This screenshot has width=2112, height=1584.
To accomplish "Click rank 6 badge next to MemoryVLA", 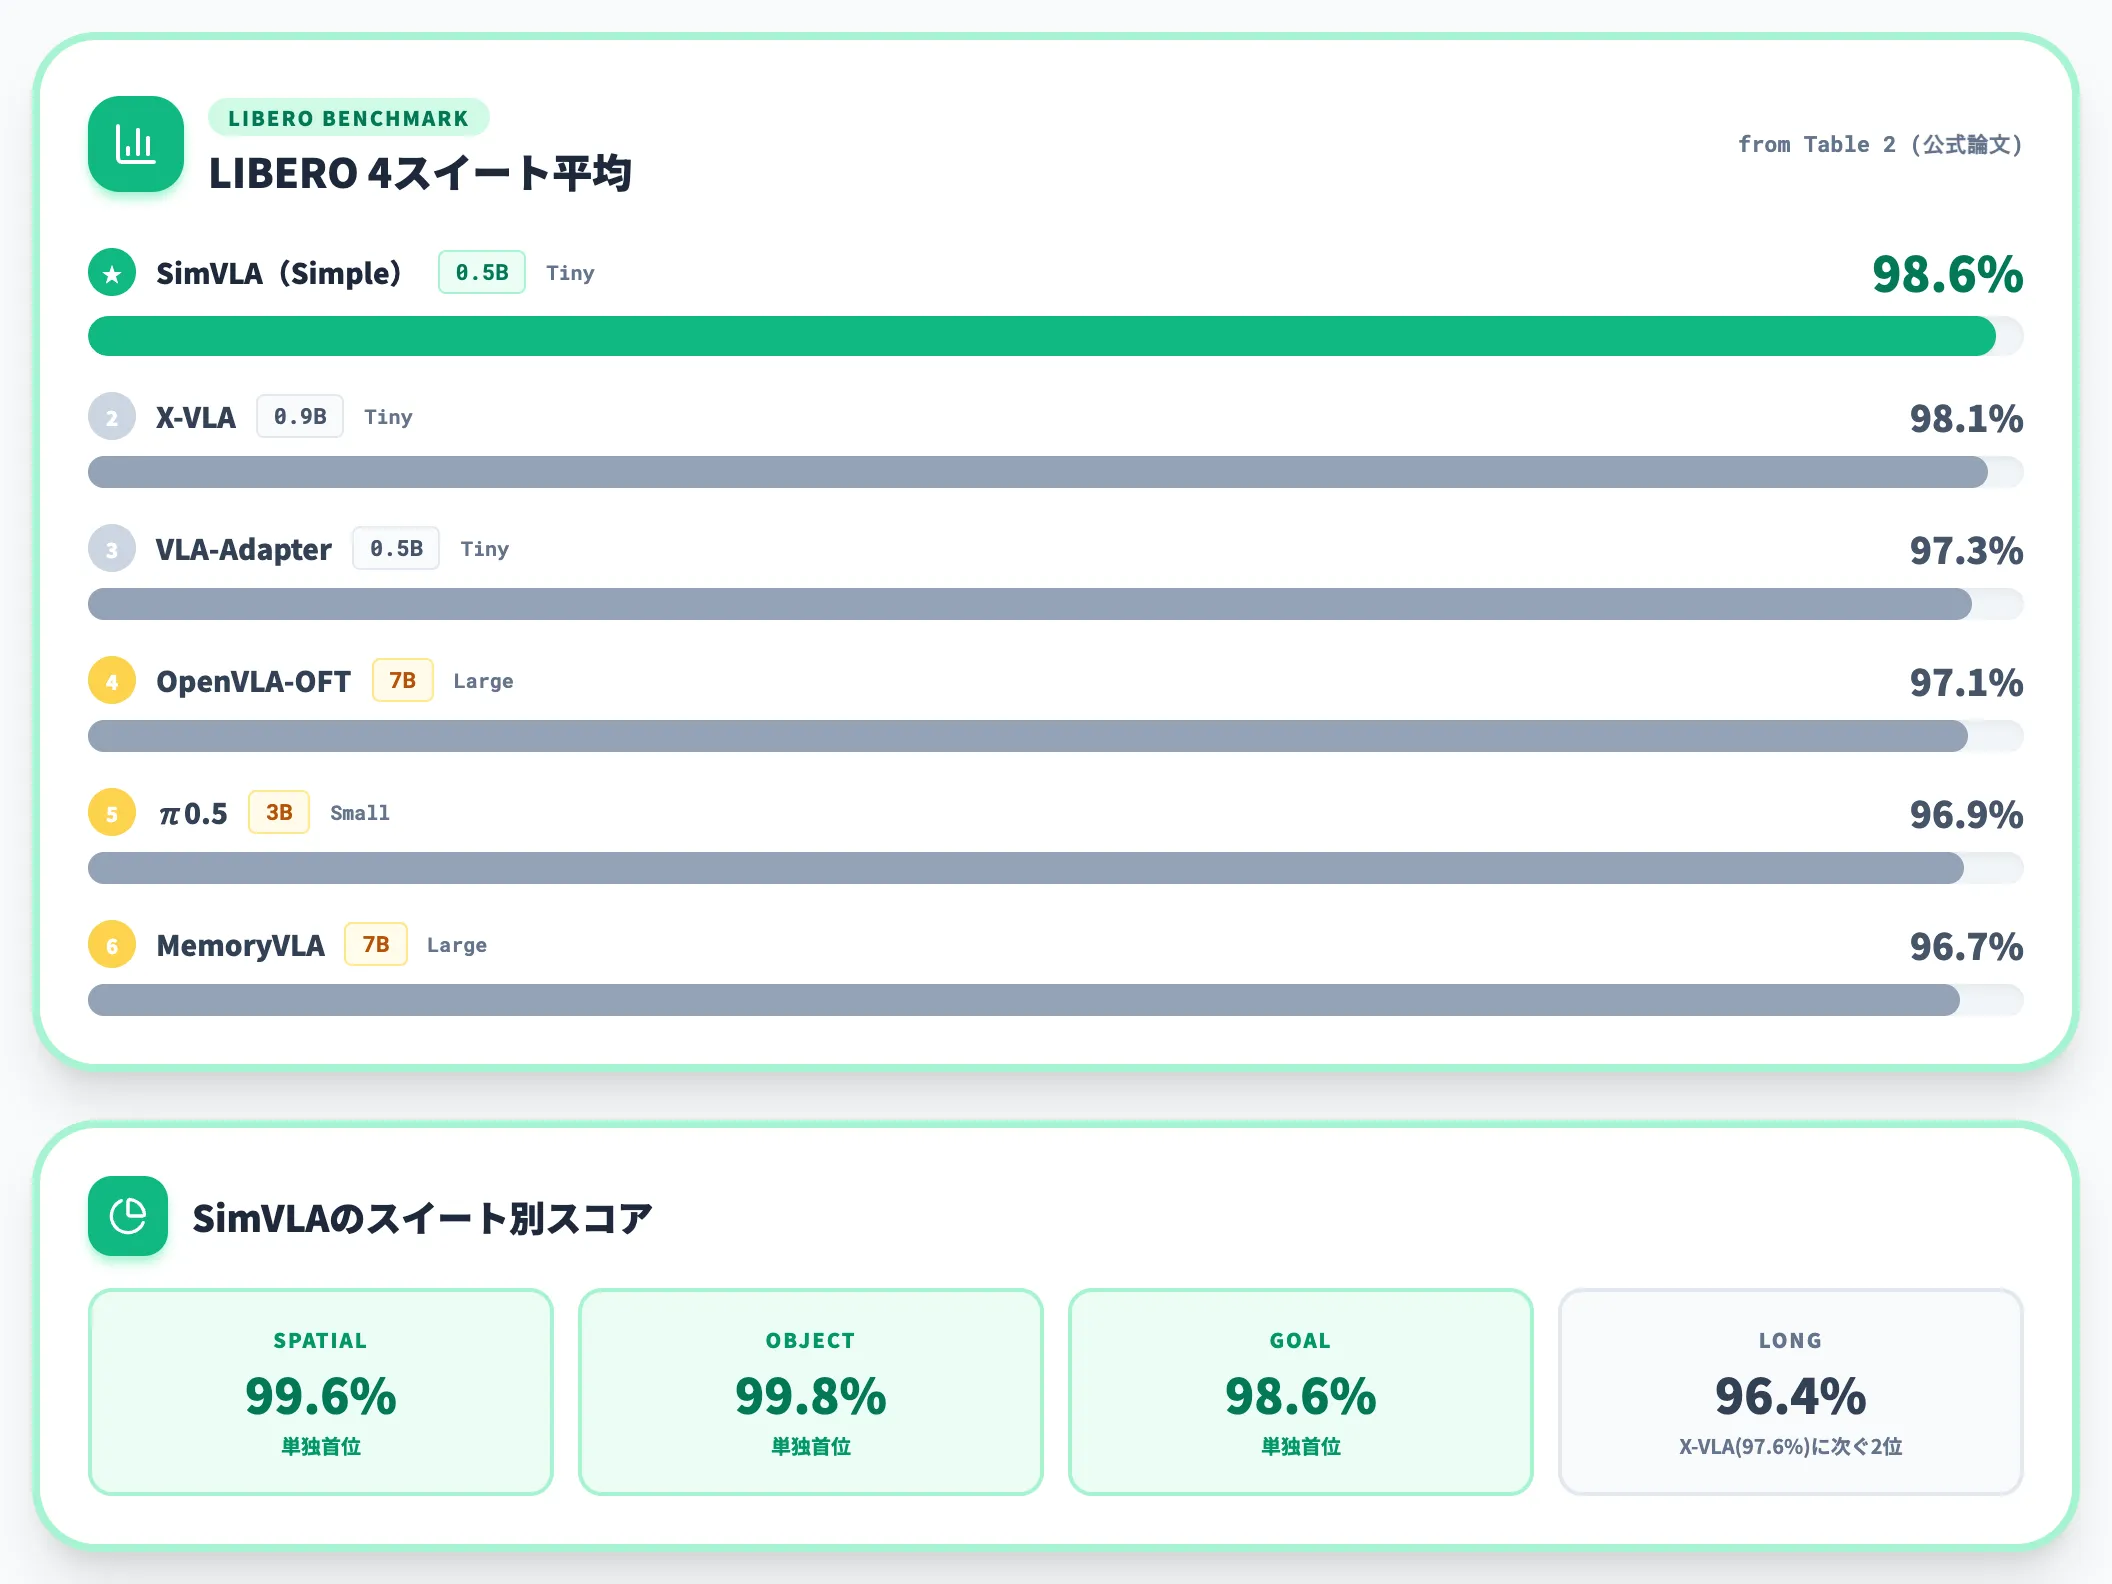I will pos(112,944).
